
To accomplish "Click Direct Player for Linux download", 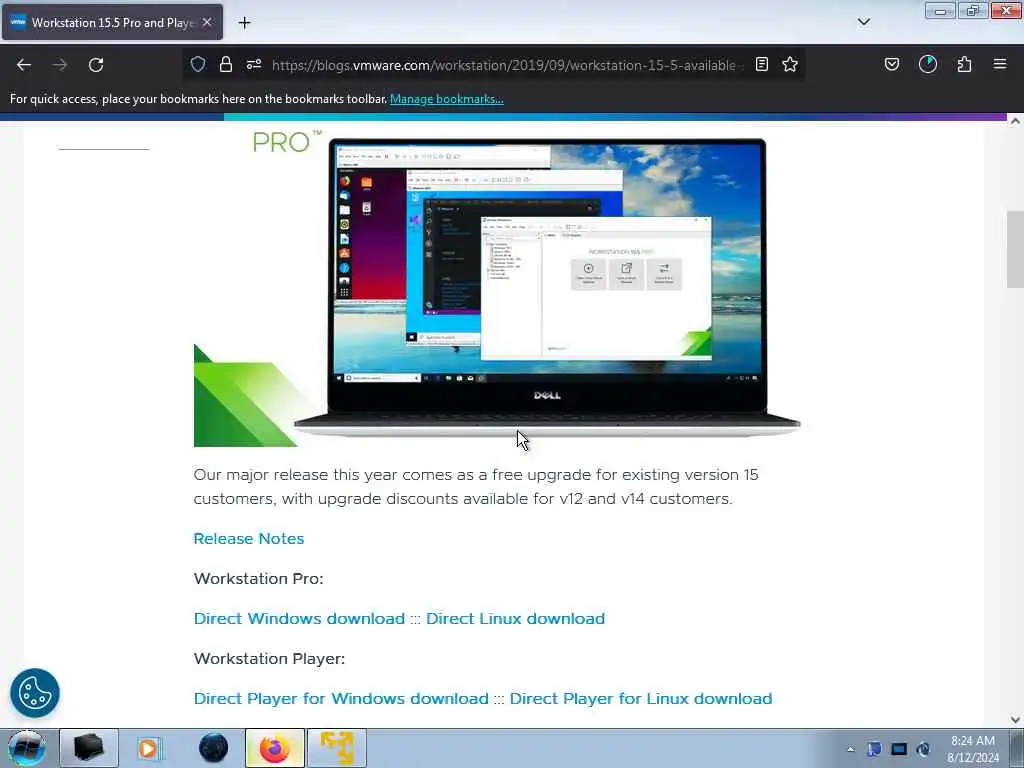I will click(641, 699).
